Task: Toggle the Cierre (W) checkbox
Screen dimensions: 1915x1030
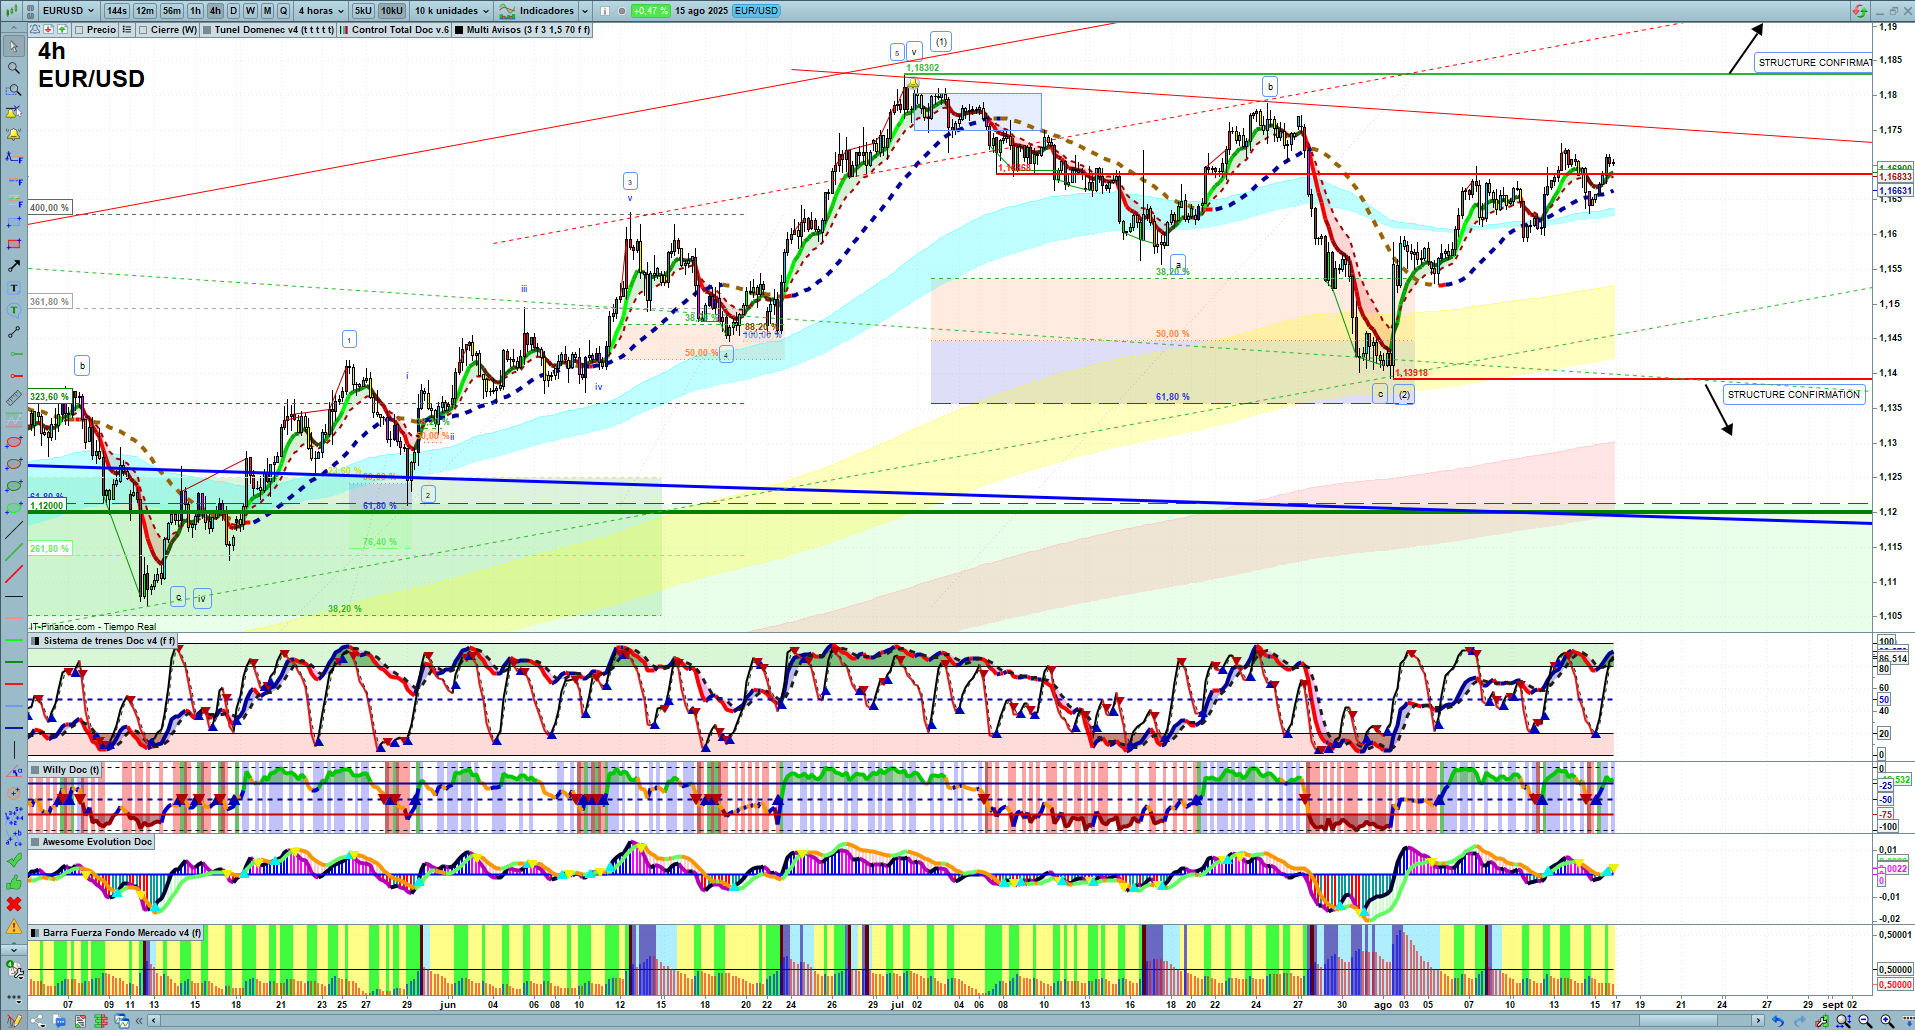Action: click(x=143, y=30)
